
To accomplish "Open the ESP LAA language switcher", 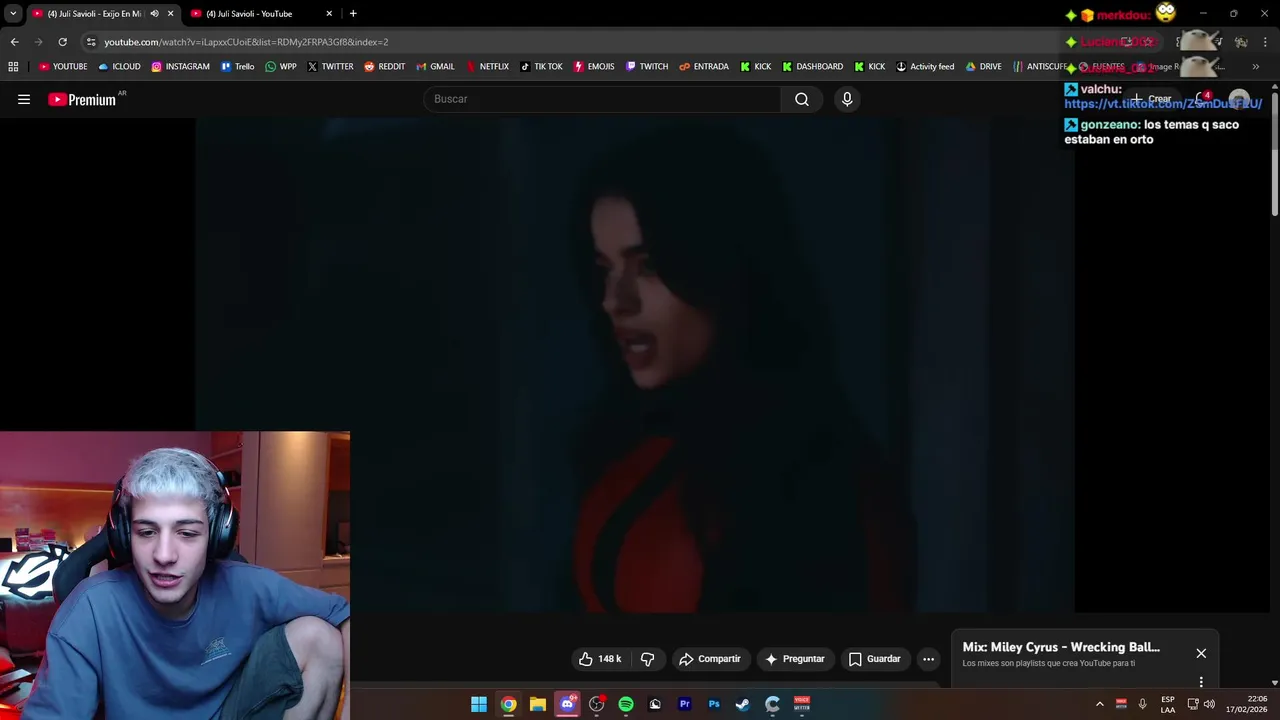I will tap(1168, 704).
